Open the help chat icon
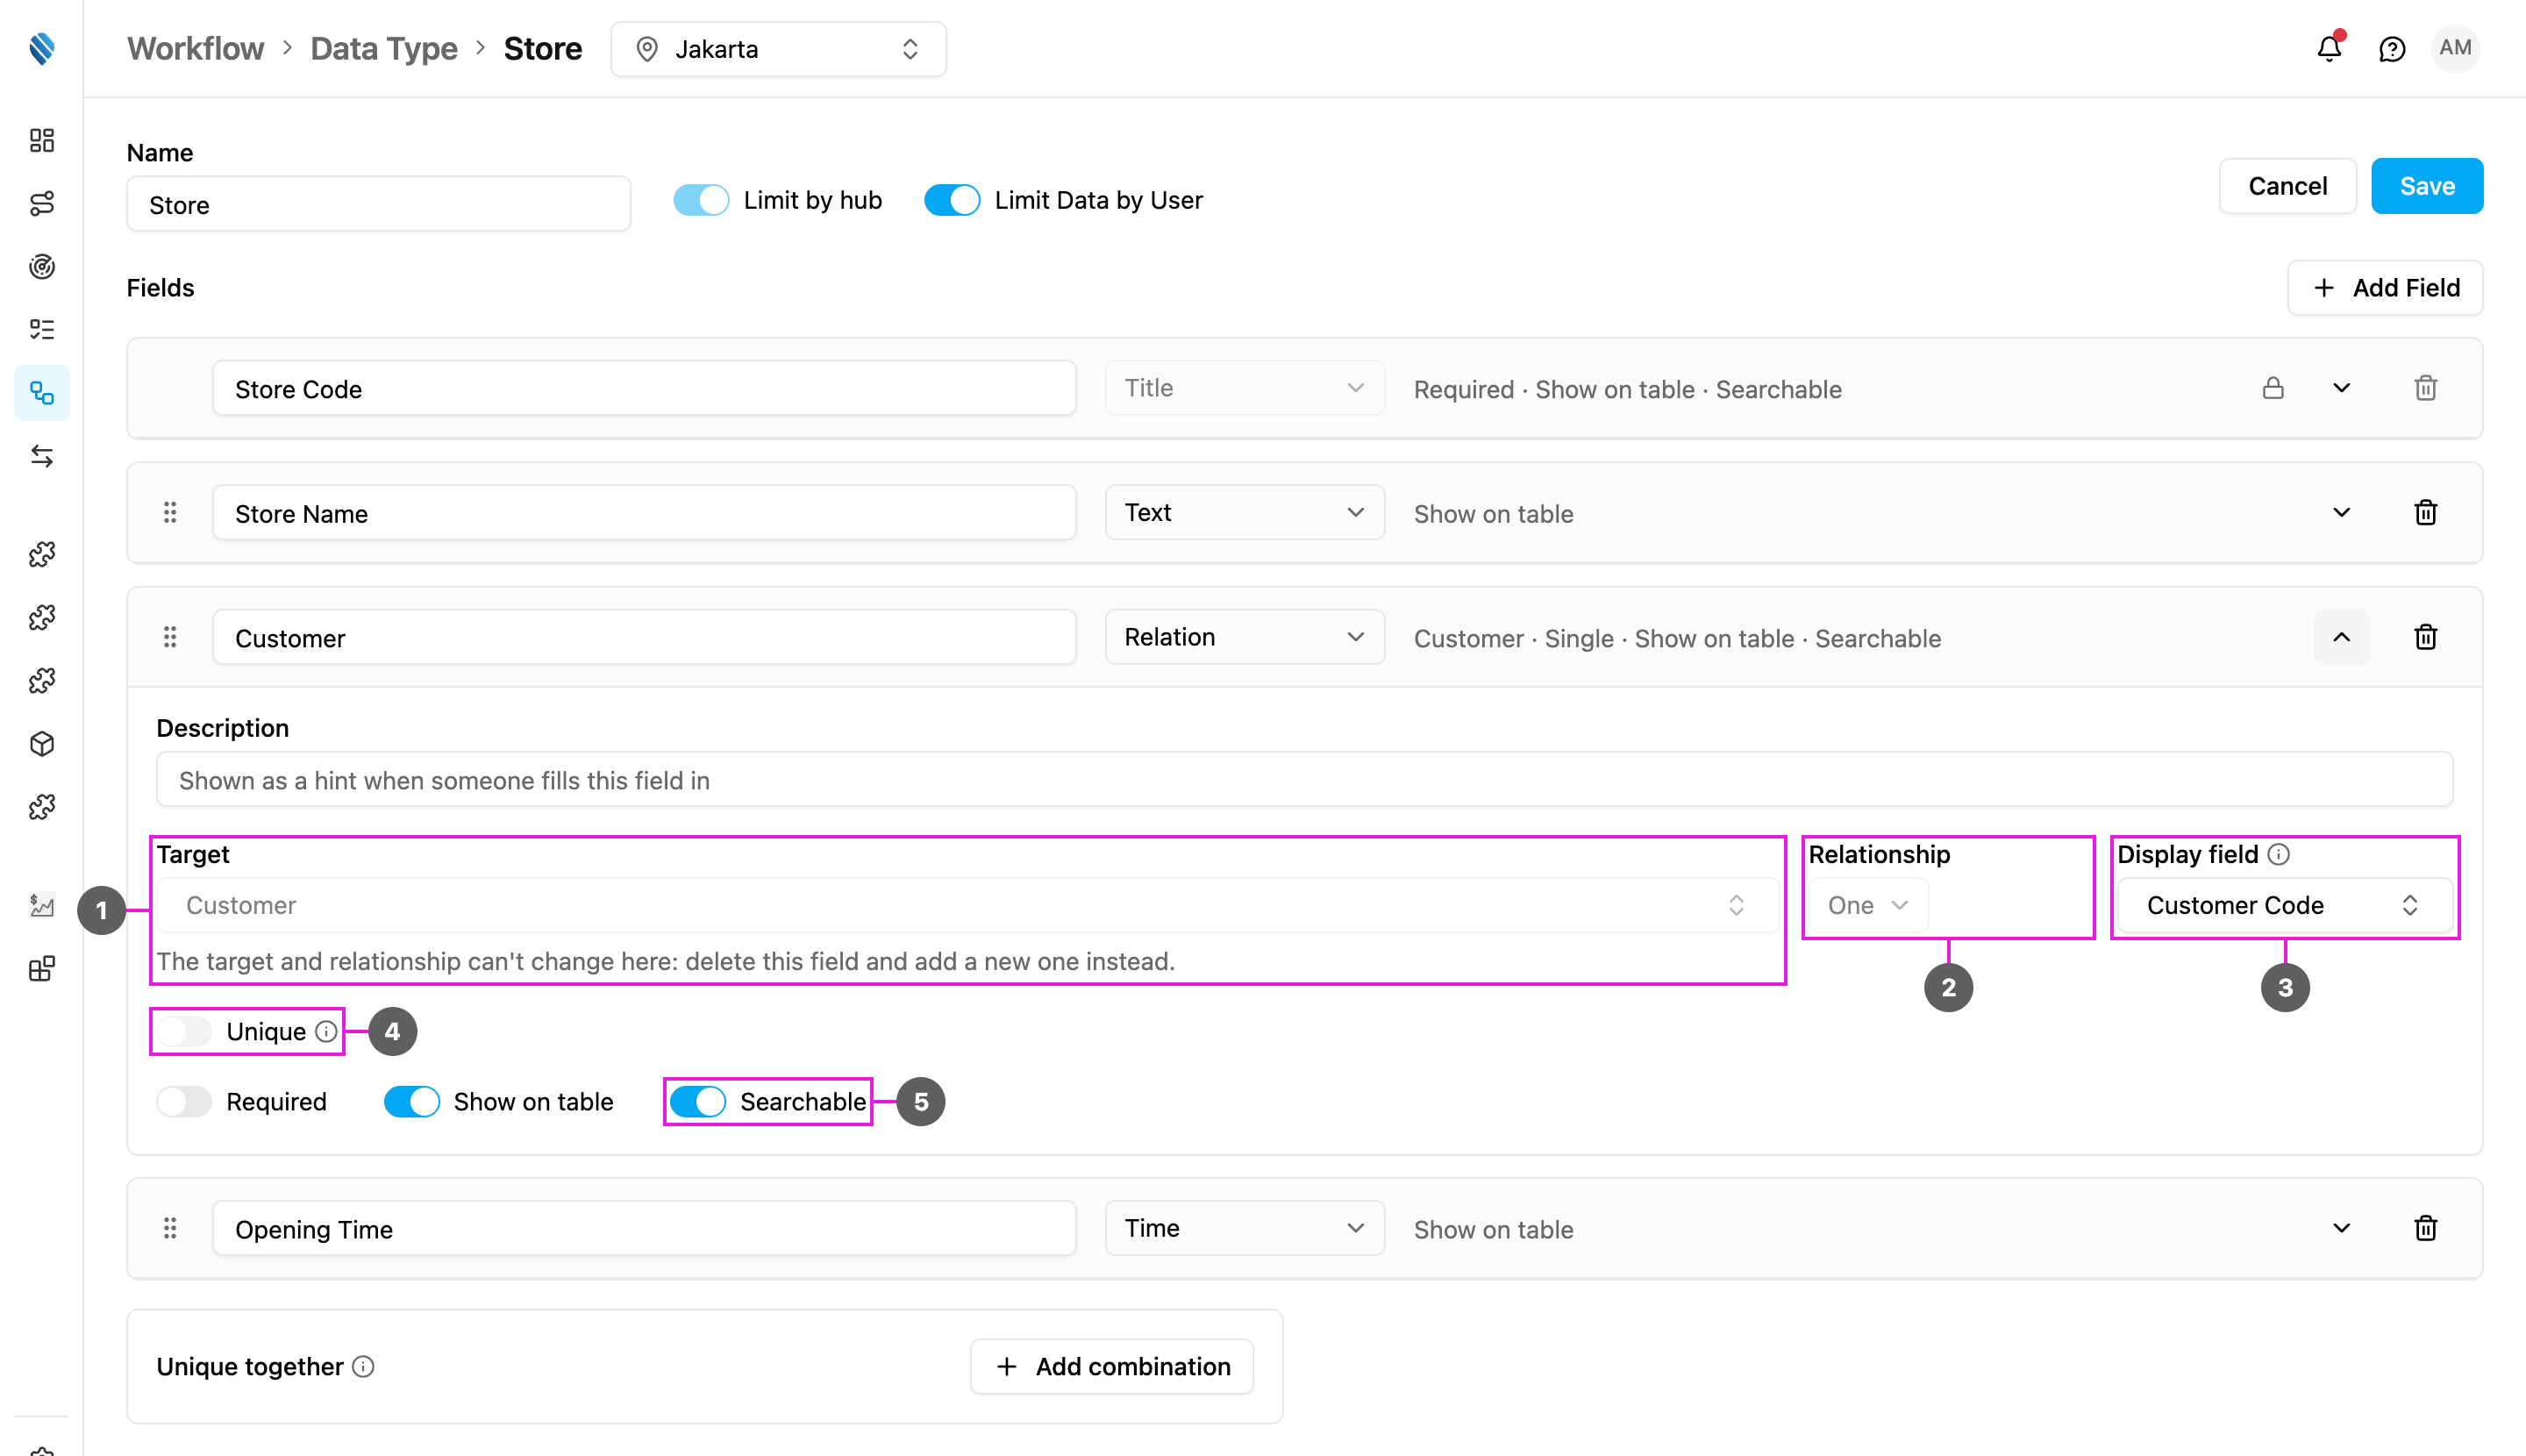The image size is (2526, 1456). point(2391,48)
